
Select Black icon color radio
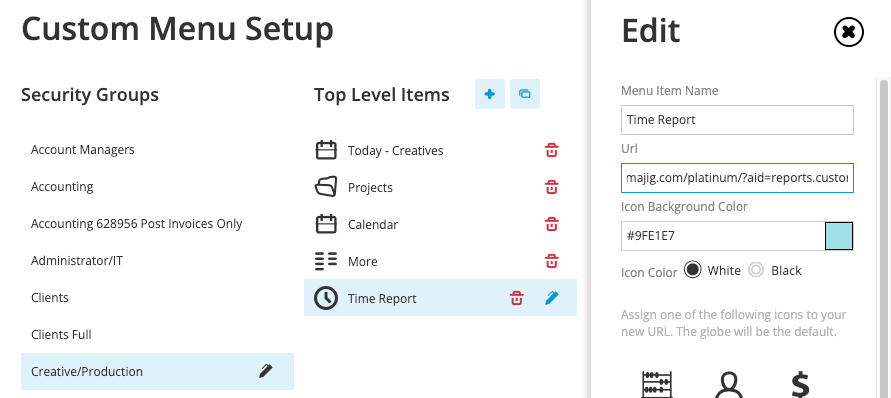(x=756, y=270)
